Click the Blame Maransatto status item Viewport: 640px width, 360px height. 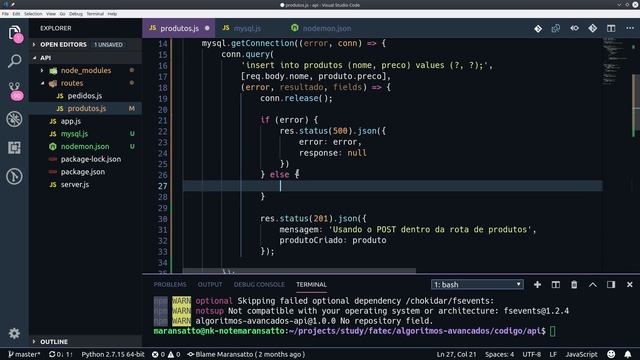click(246, 354)
